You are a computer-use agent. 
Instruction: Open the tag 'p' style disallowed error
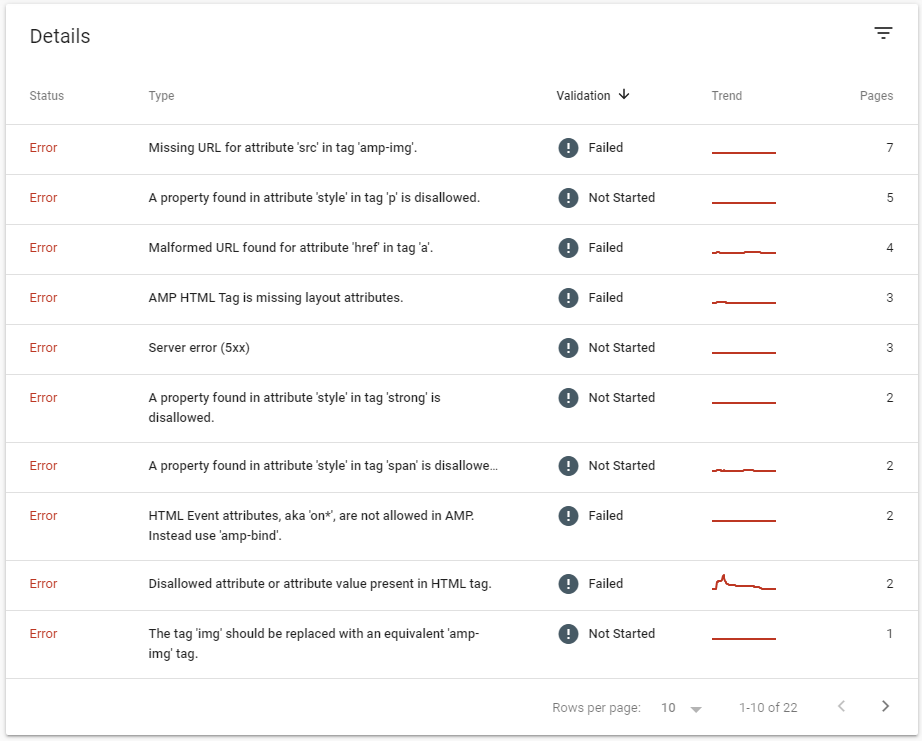coord(314,198)
